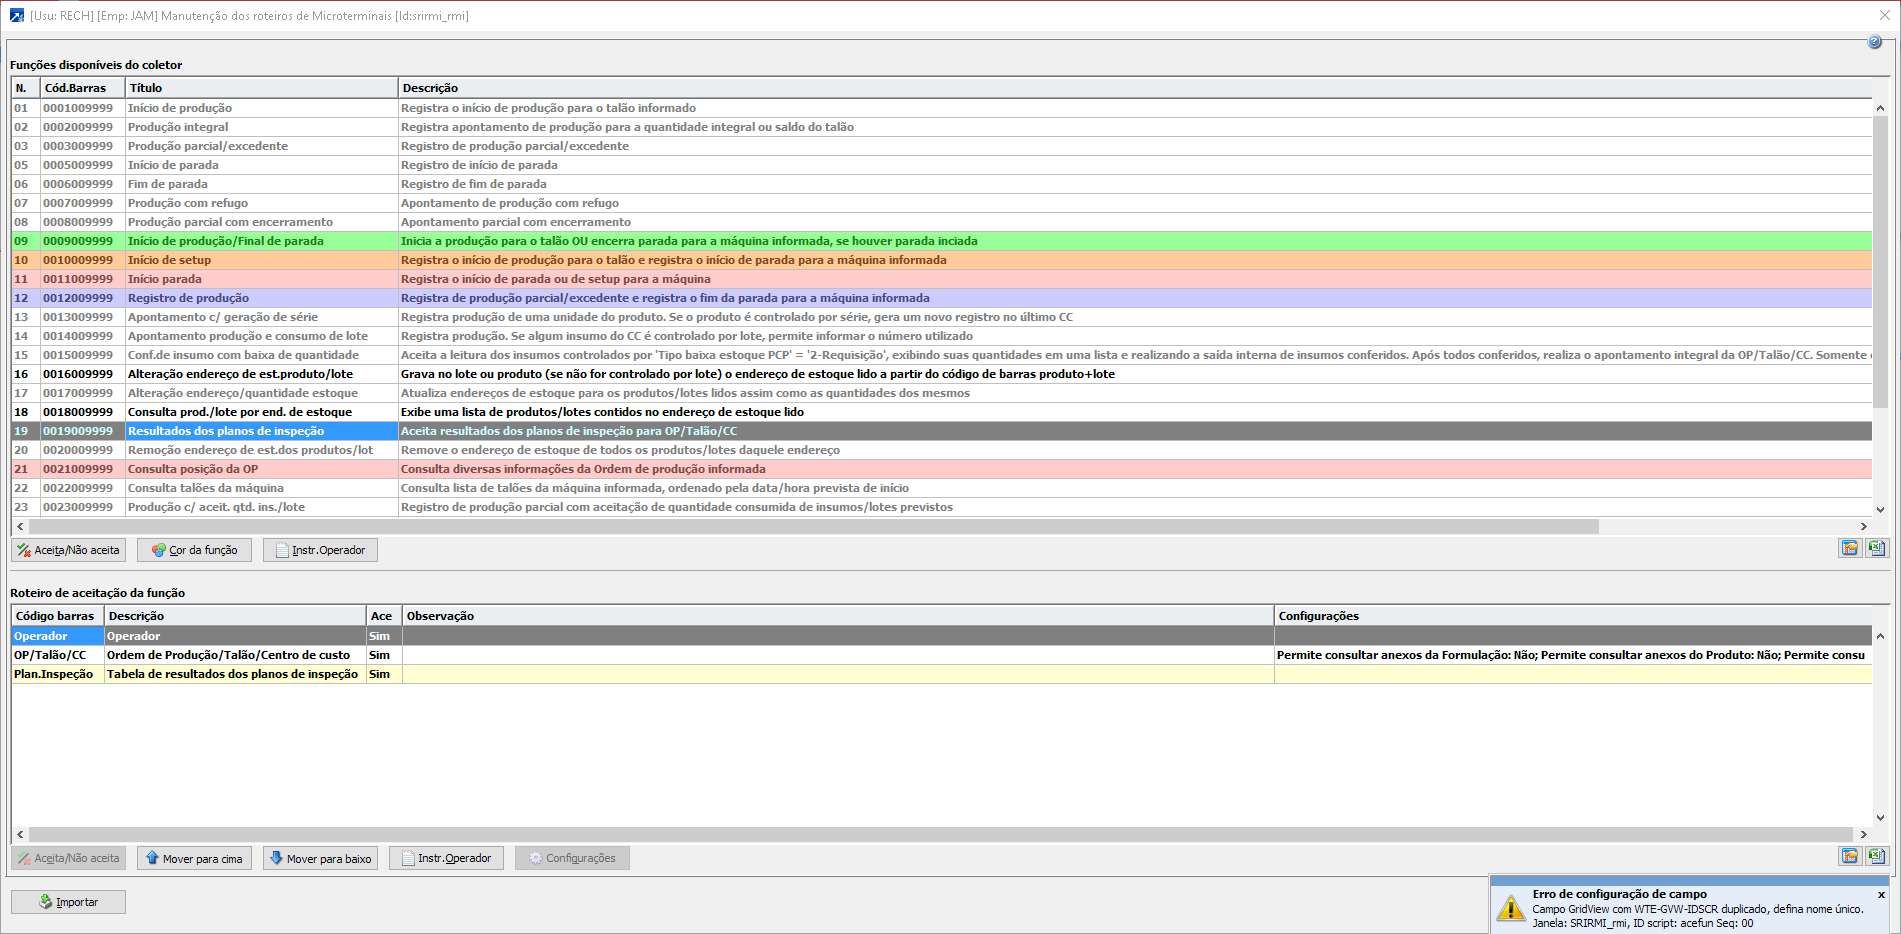Image resolution: width=1901 pixels, height=934 pixels.
Task: Select 'Remoção endereço de est.dos produtos/lot' row
Action: tap(942, 450)
